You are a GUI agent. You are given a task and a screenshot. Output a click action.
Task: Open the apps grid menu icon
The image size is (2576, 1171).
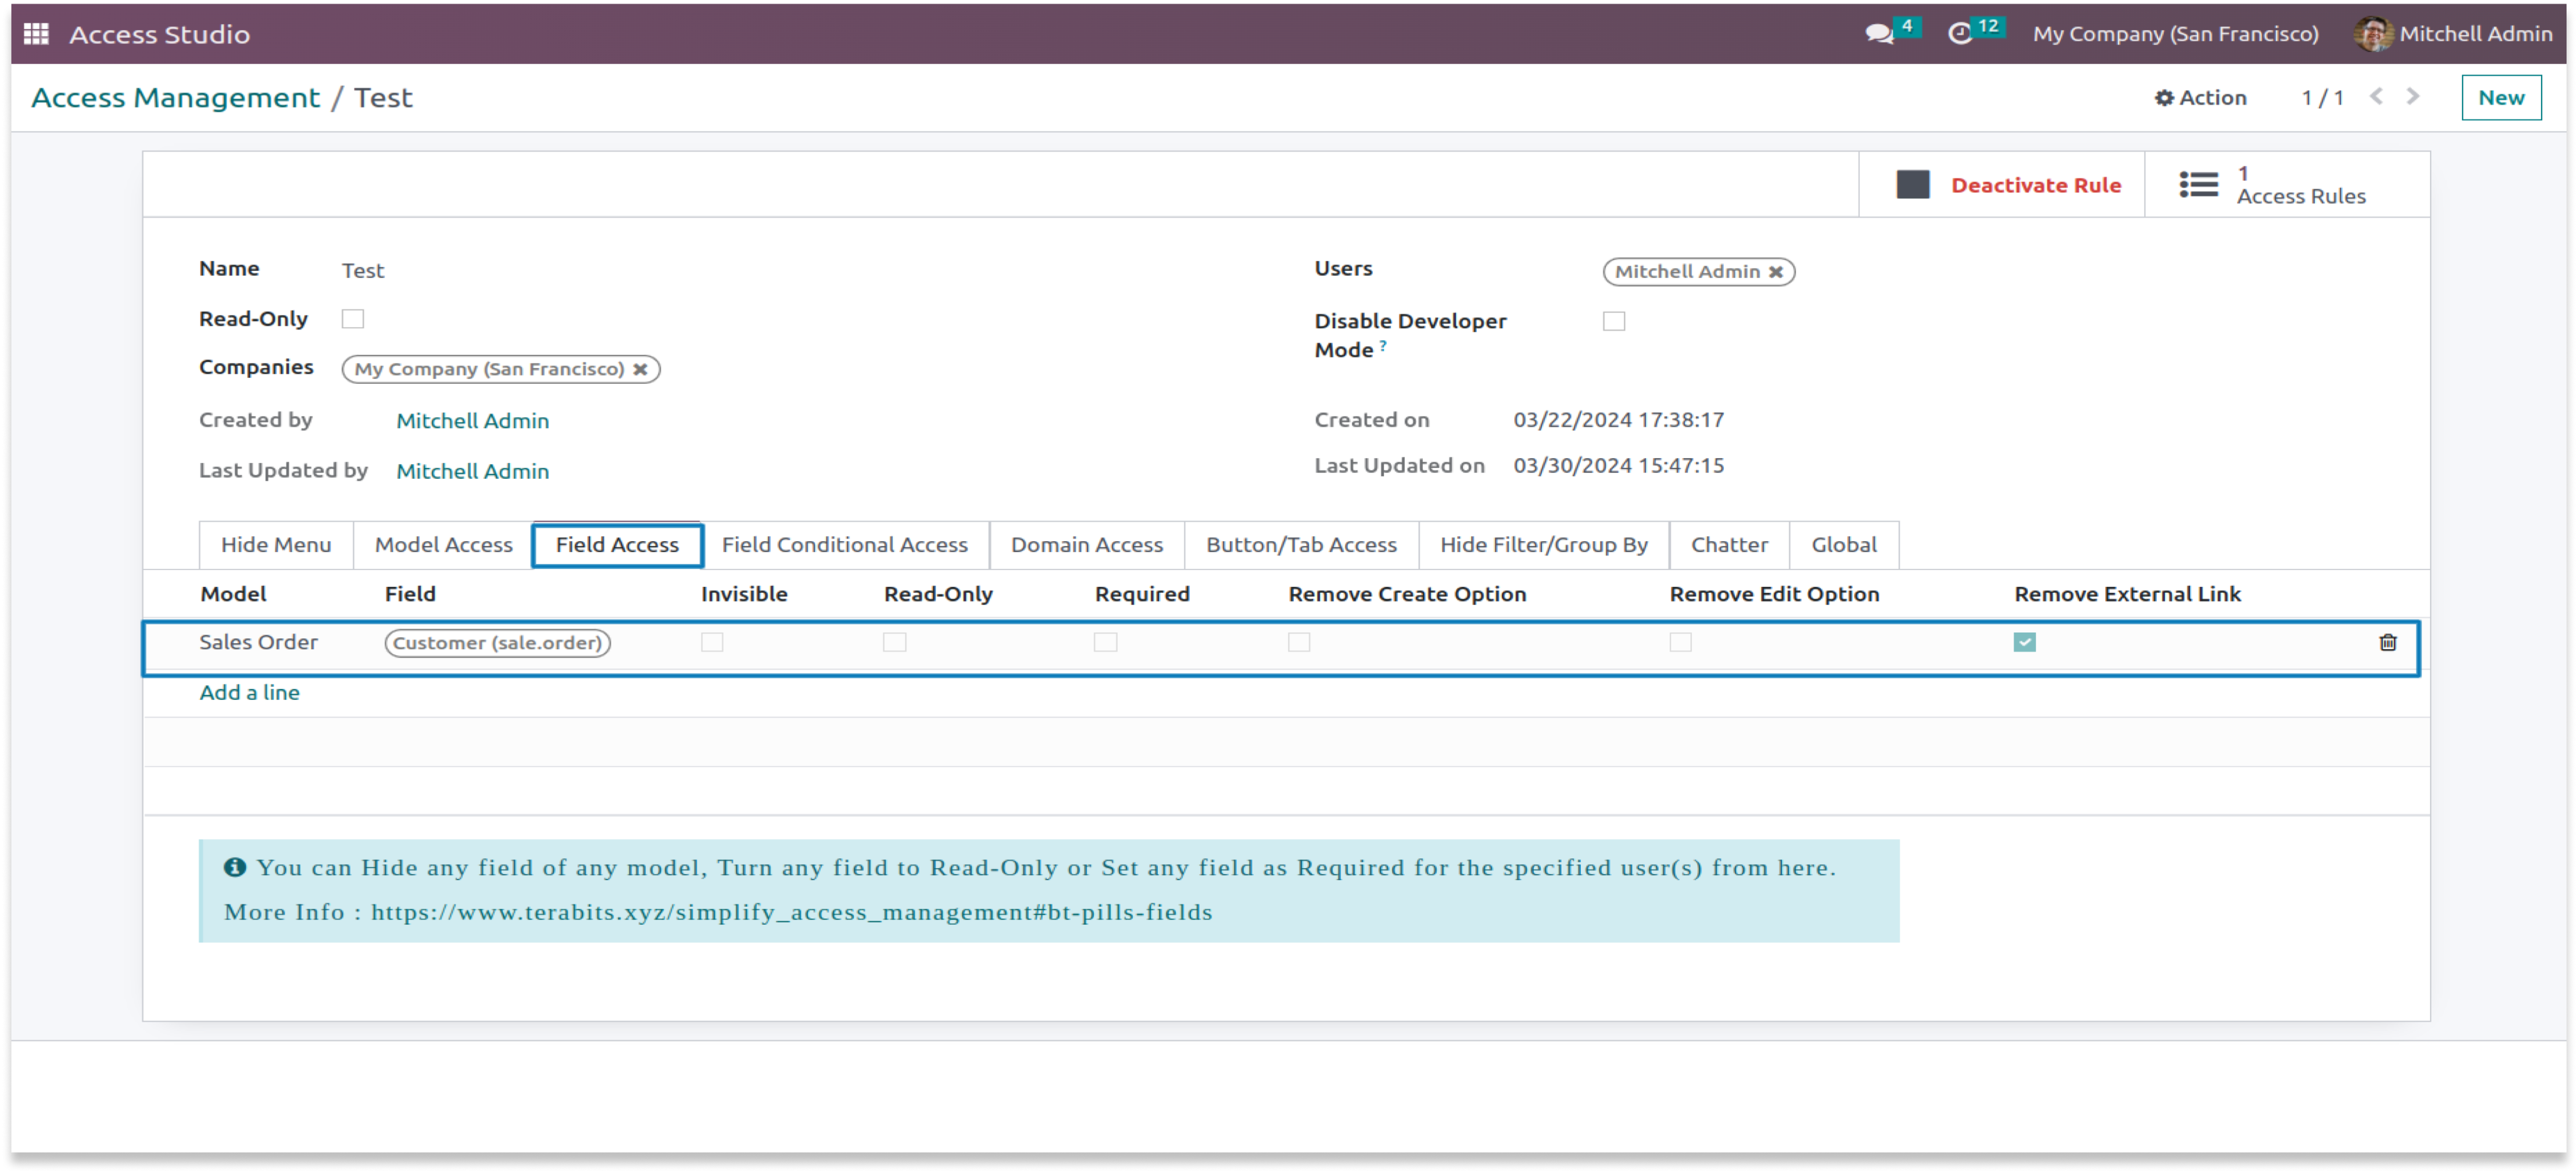[36, 34]
